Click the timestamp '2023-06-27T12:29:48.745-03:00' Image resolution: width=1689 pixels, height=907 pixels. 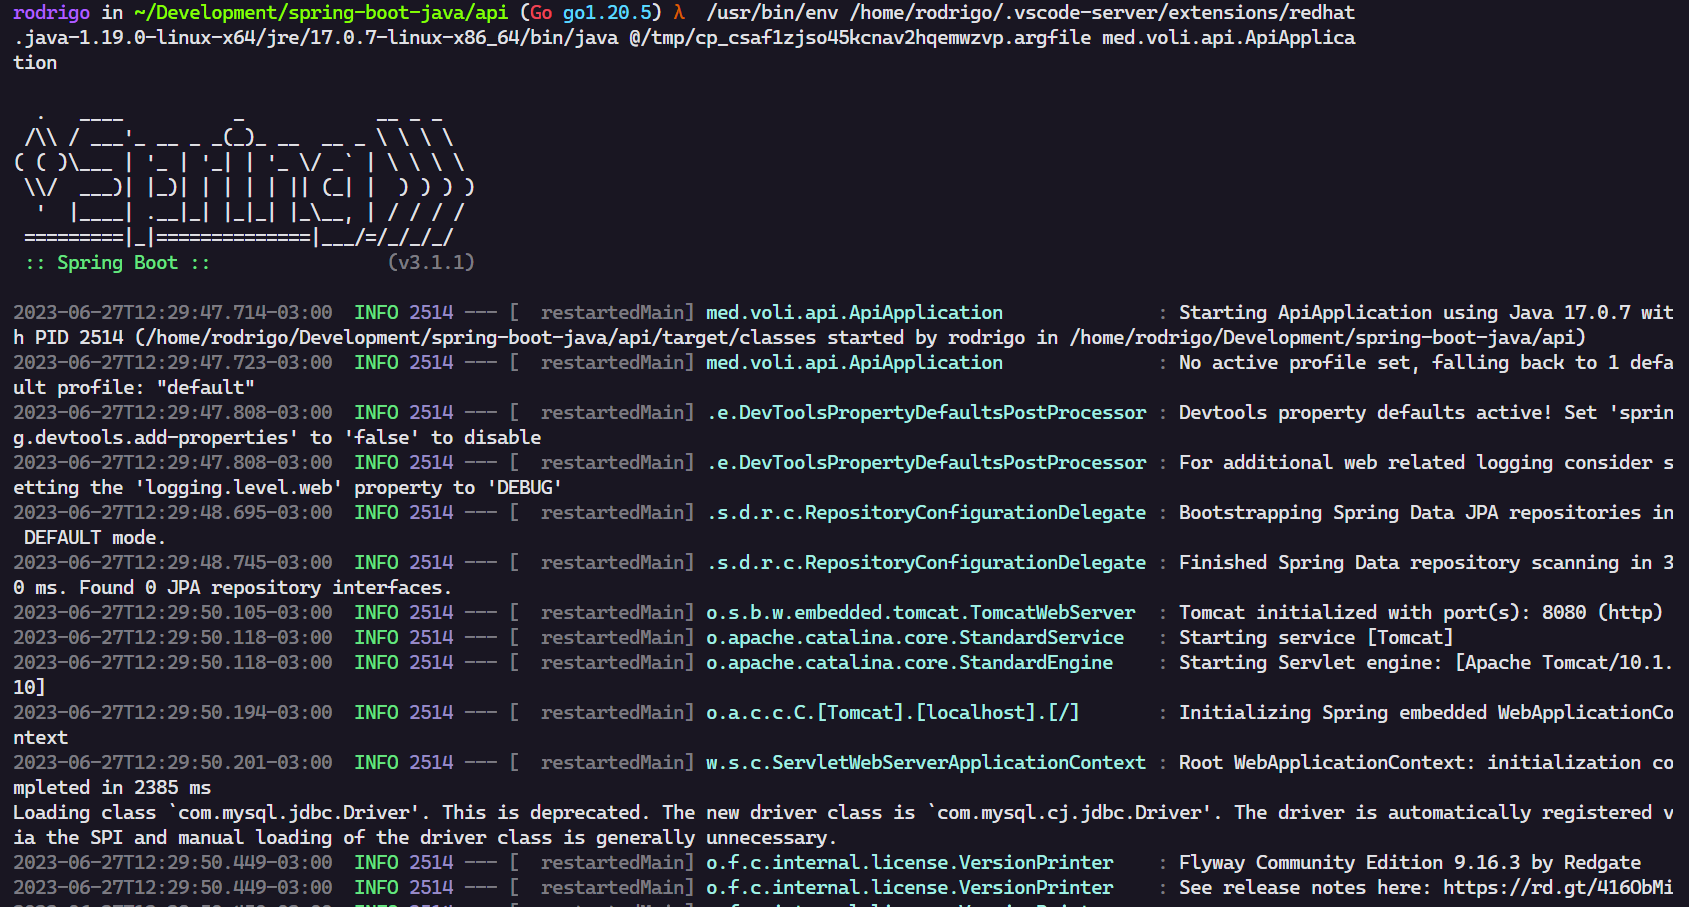(173, 562)
